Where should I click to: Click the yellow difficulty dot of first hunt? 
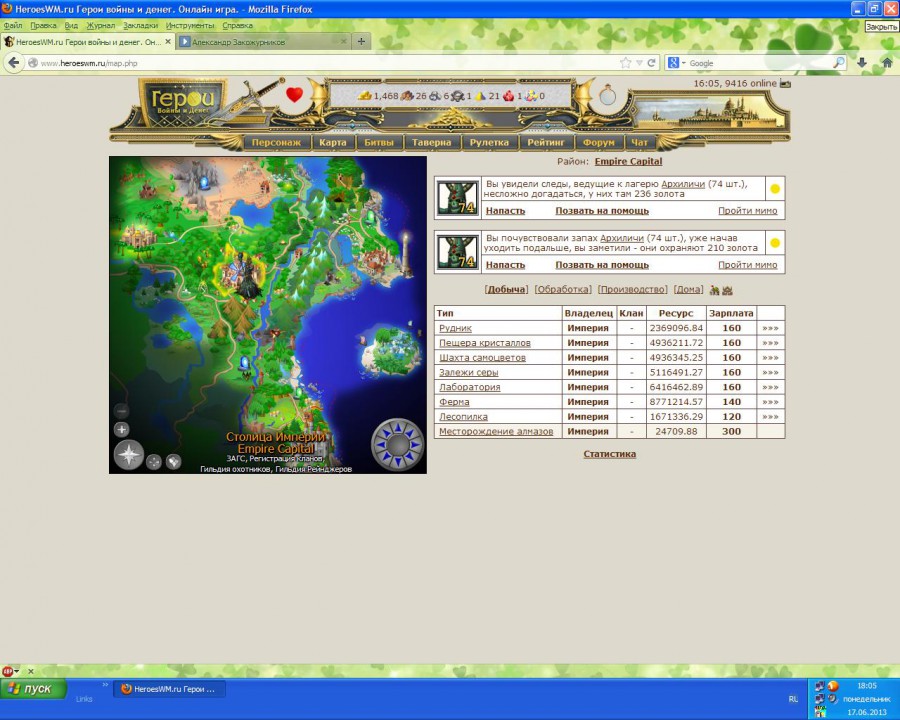pyautogui.click(x=775, y=189)
